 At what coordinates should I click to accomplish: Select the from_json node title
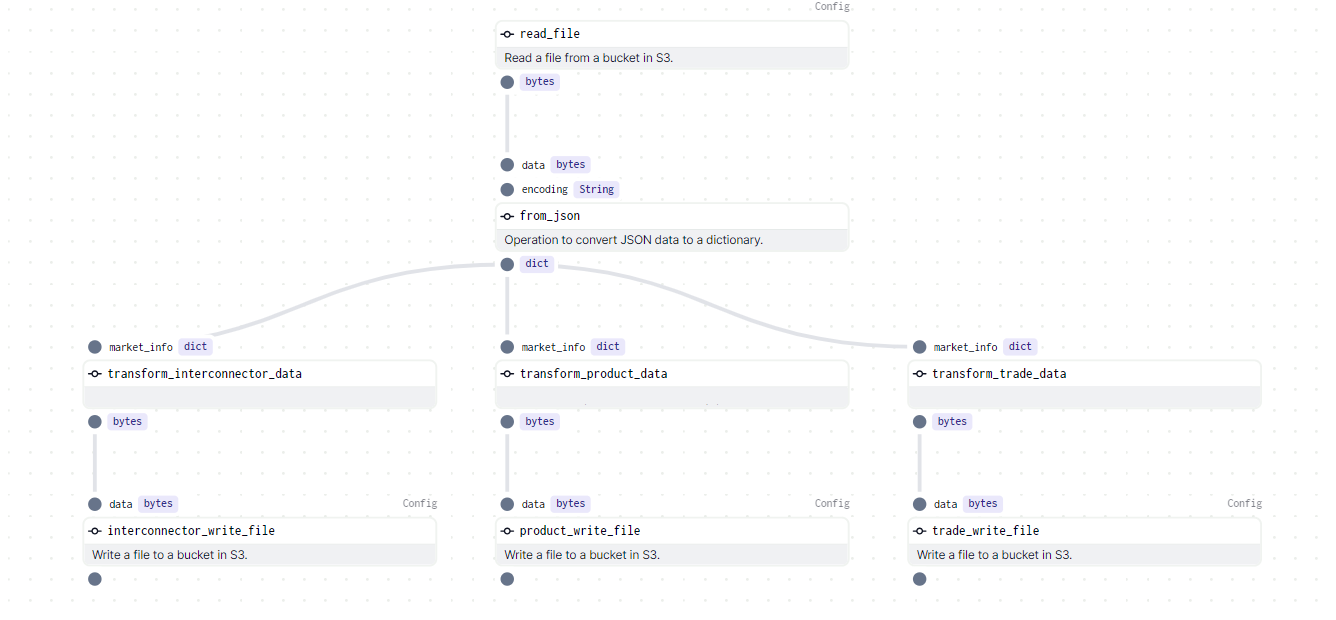tap(549, 215)
